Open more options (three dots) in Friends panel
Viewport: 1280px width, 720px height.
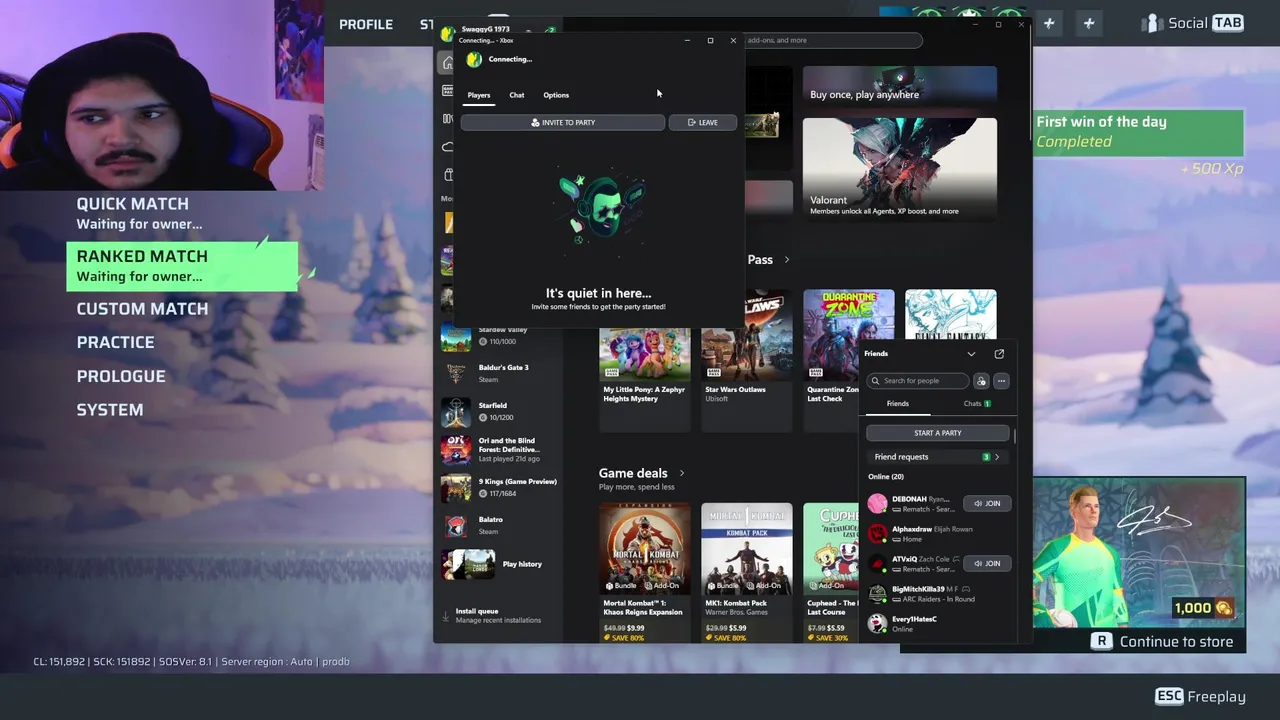1001,381
